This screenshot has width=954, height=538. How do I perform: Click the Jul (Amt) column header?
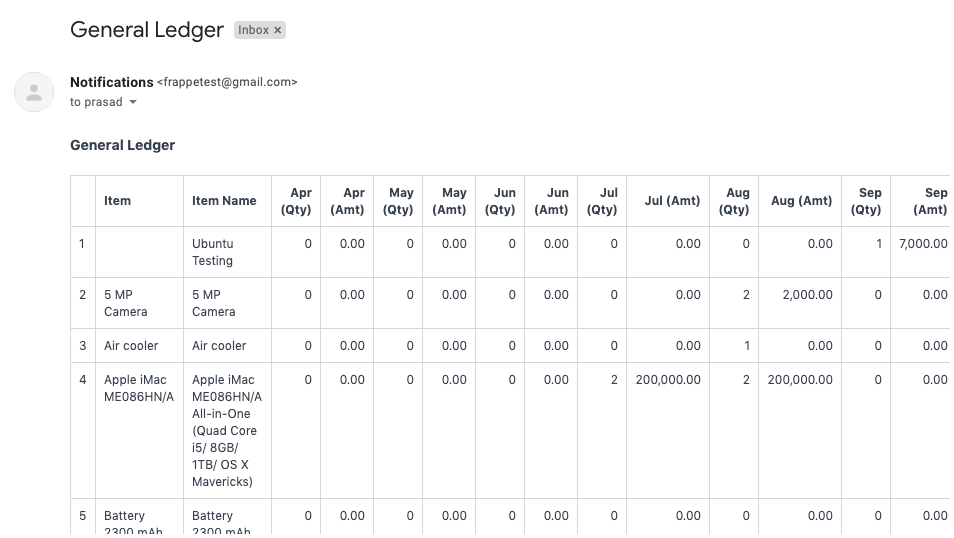point(672,201)
